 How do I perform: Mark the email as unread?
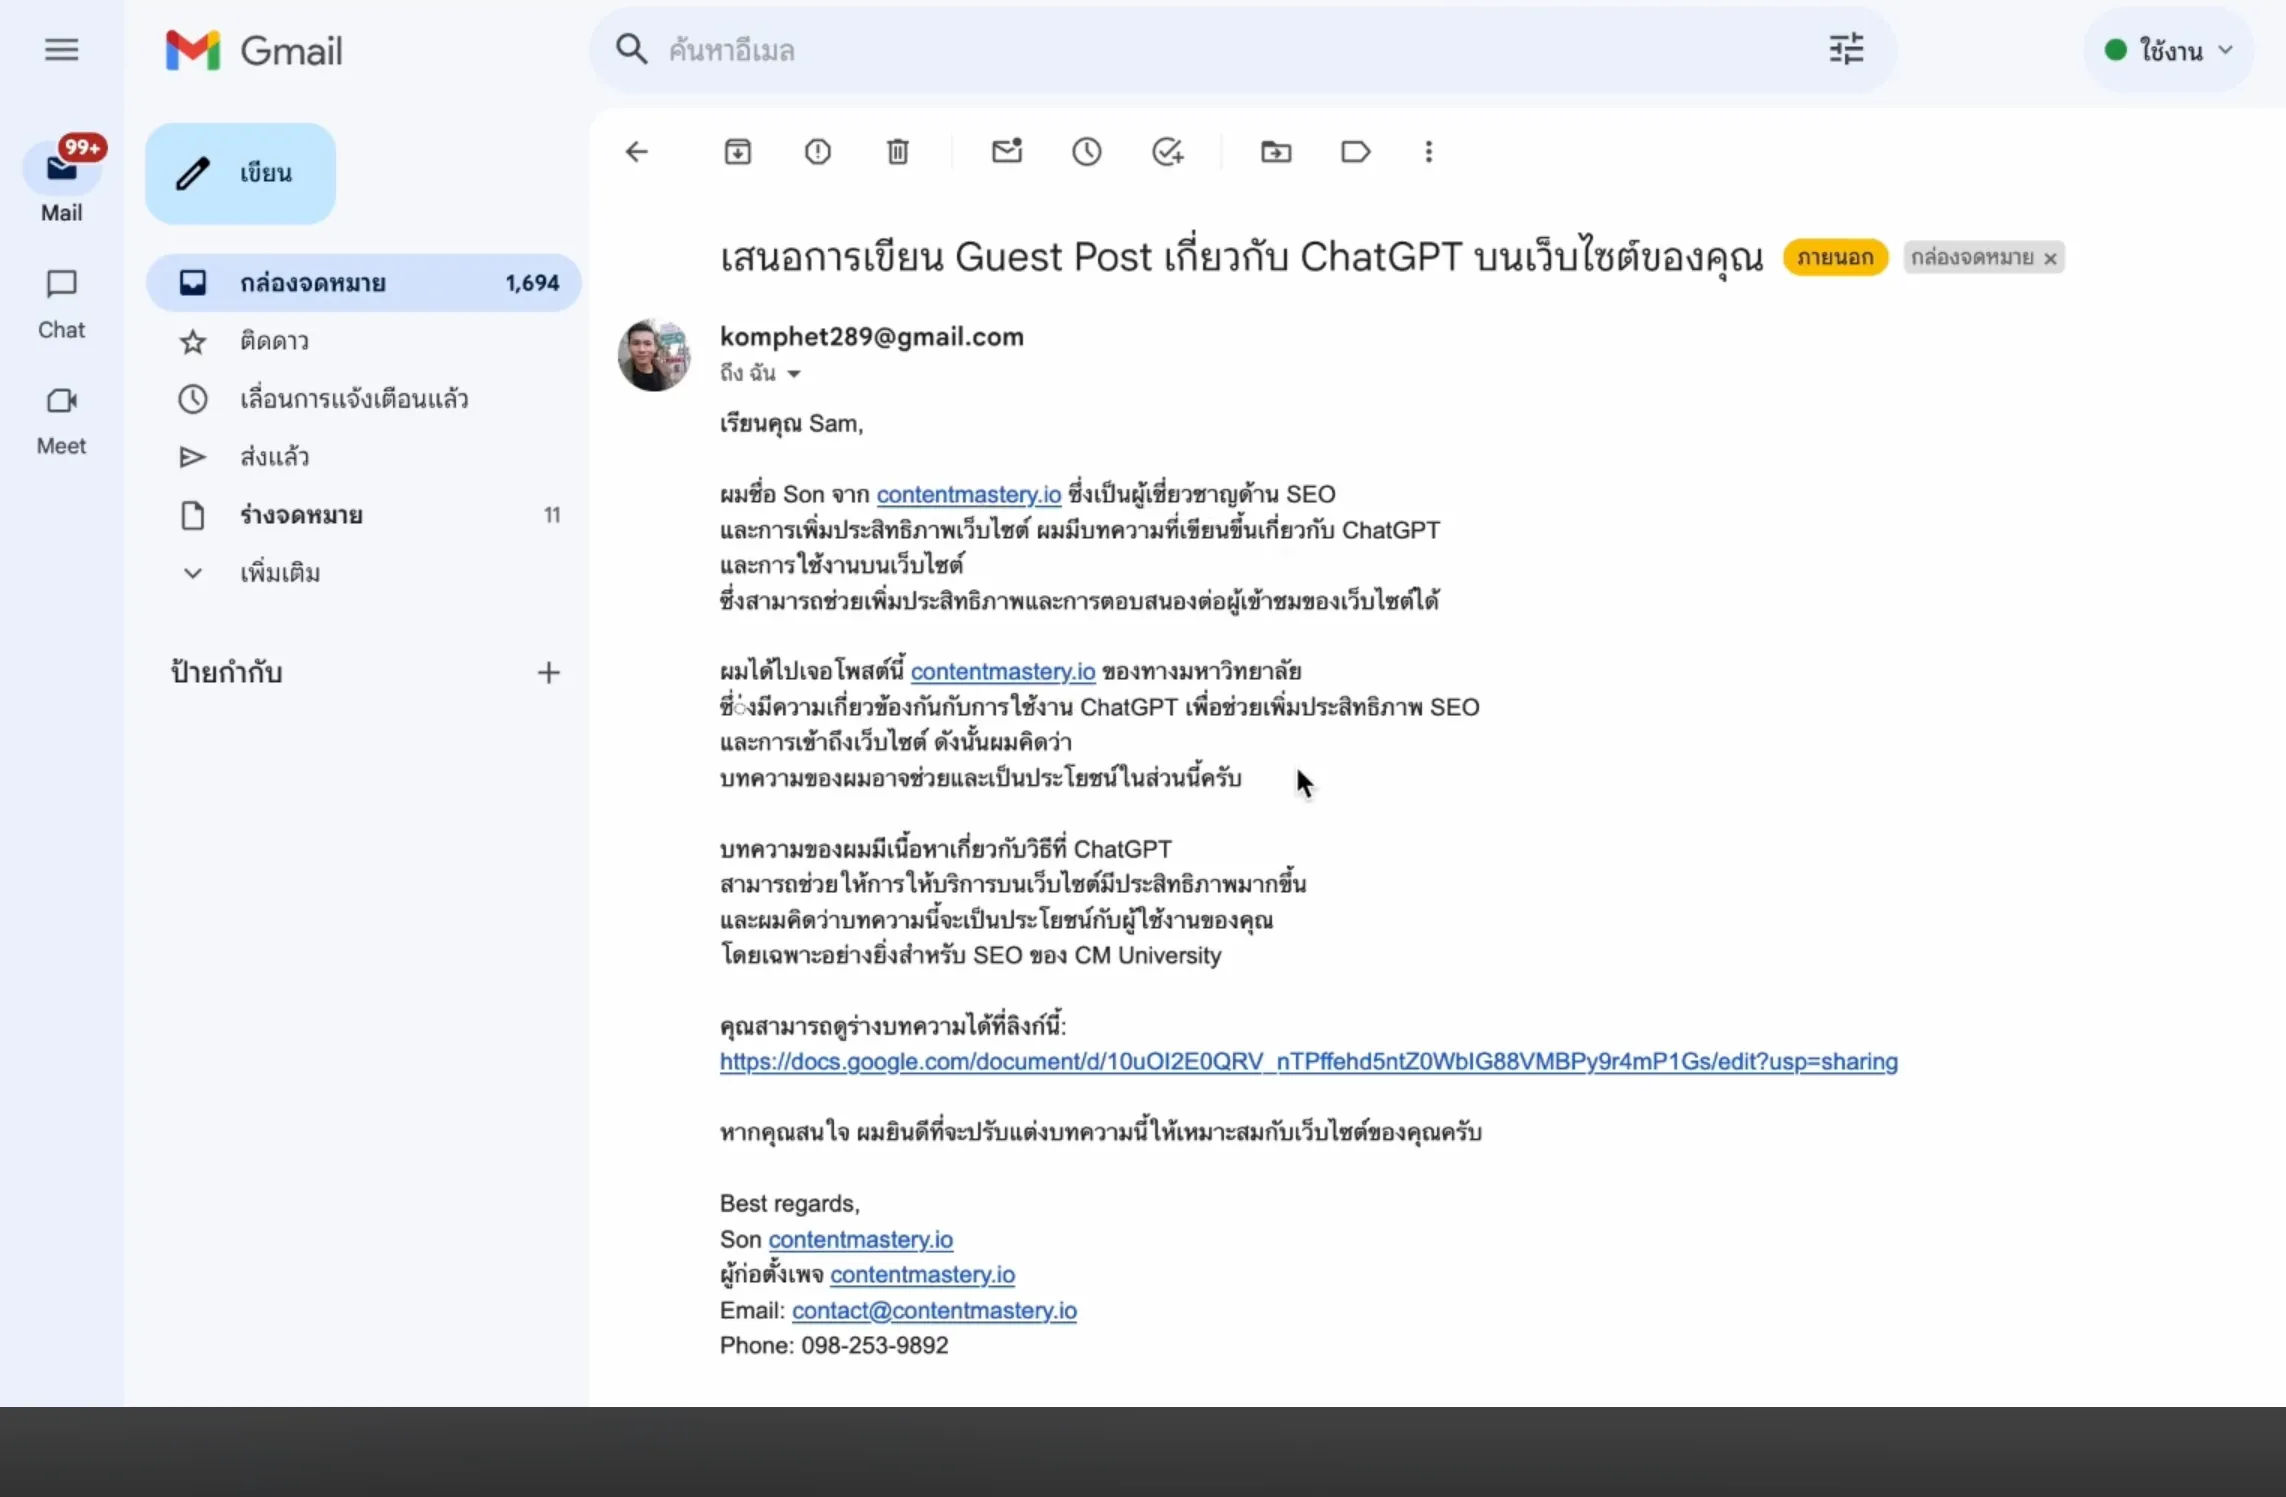(x=1007, y=152)
